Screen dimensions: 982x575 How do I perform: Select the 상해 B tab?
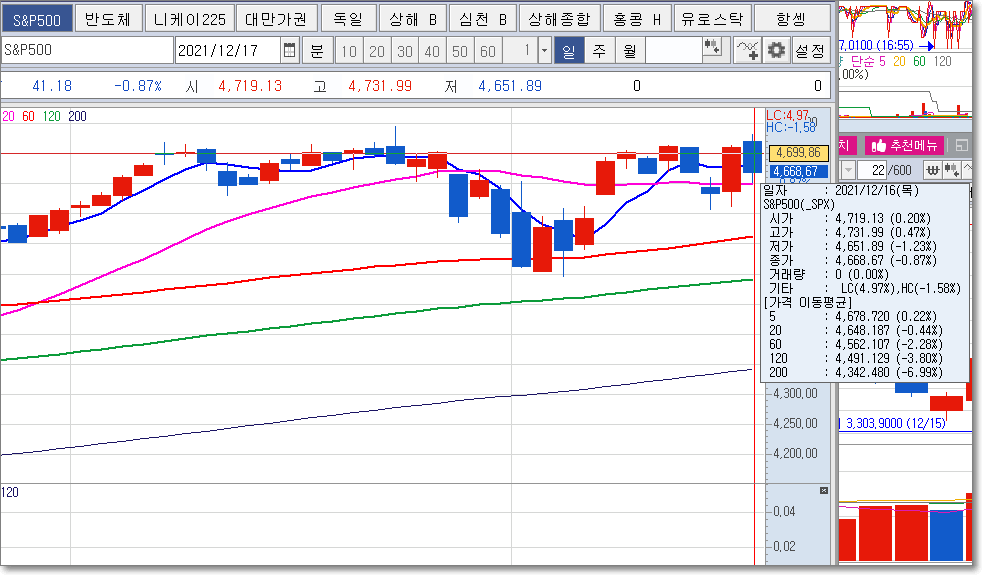pos(413,19)
